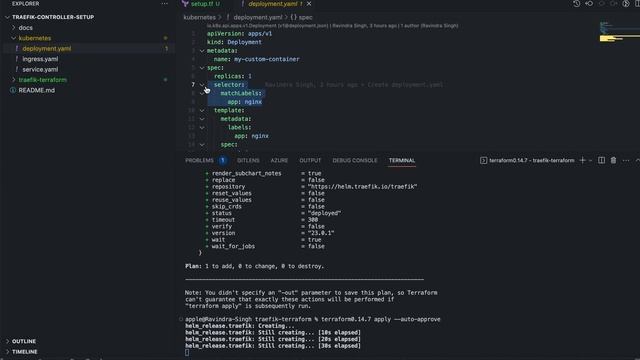The height and width of the screenshot is (360, 640).
Task: Fold the template block at line 10
Action: click(202, 110)
